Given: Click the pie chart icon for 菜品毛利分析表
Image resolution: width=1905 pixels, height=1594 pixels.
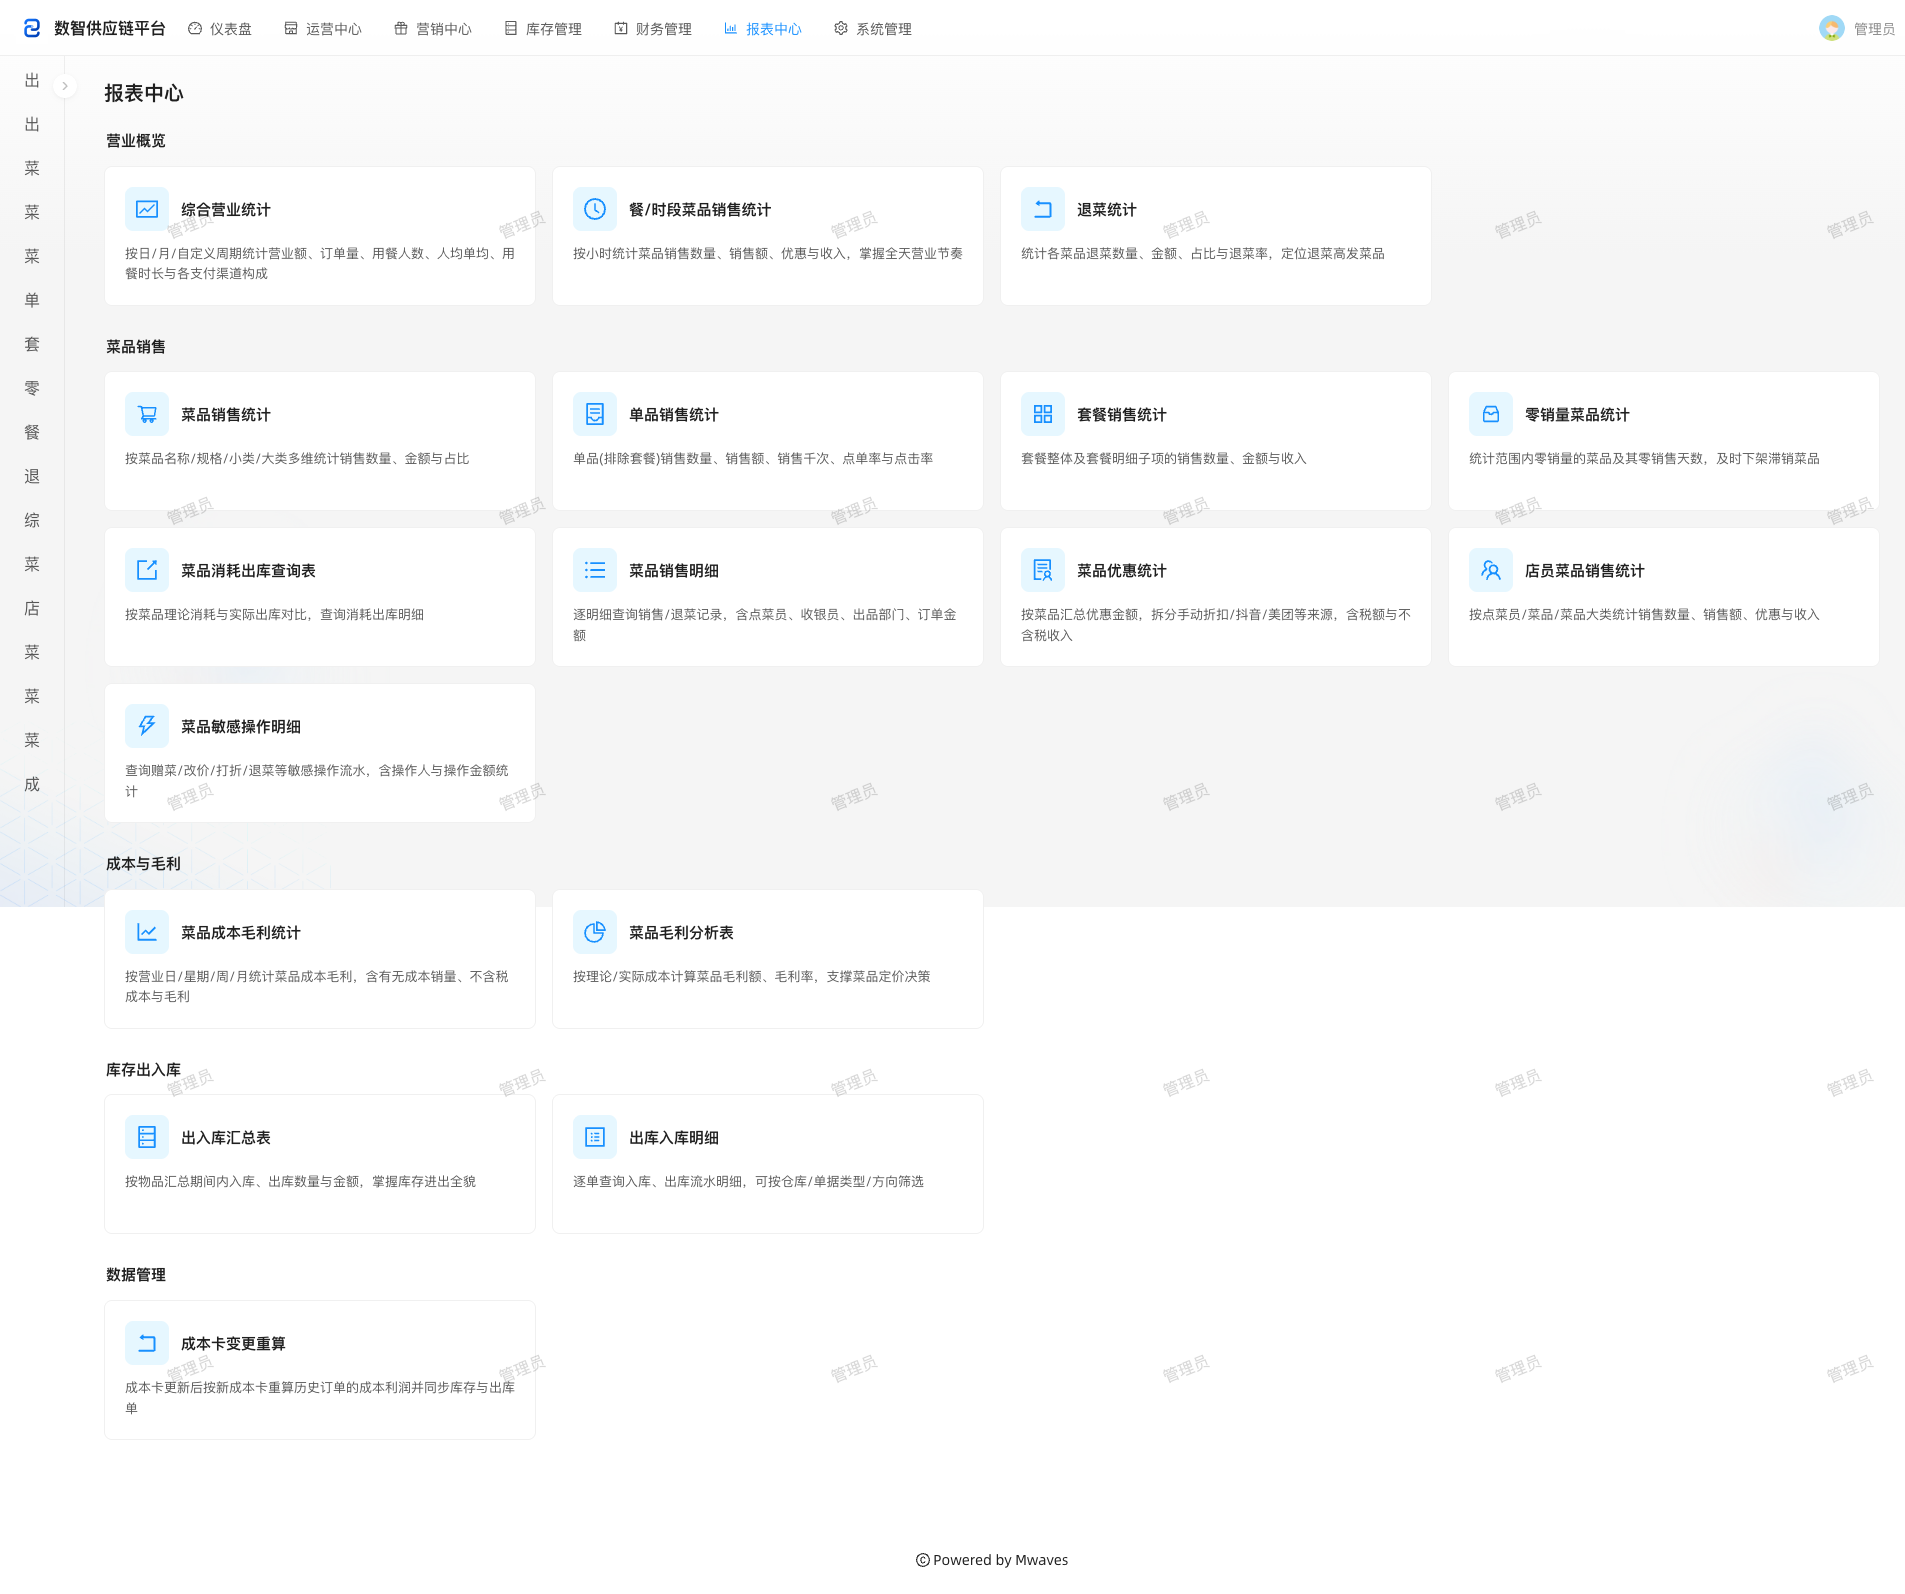Looking at the screenshot, I should pyautogui.click(x=595, y=932).
